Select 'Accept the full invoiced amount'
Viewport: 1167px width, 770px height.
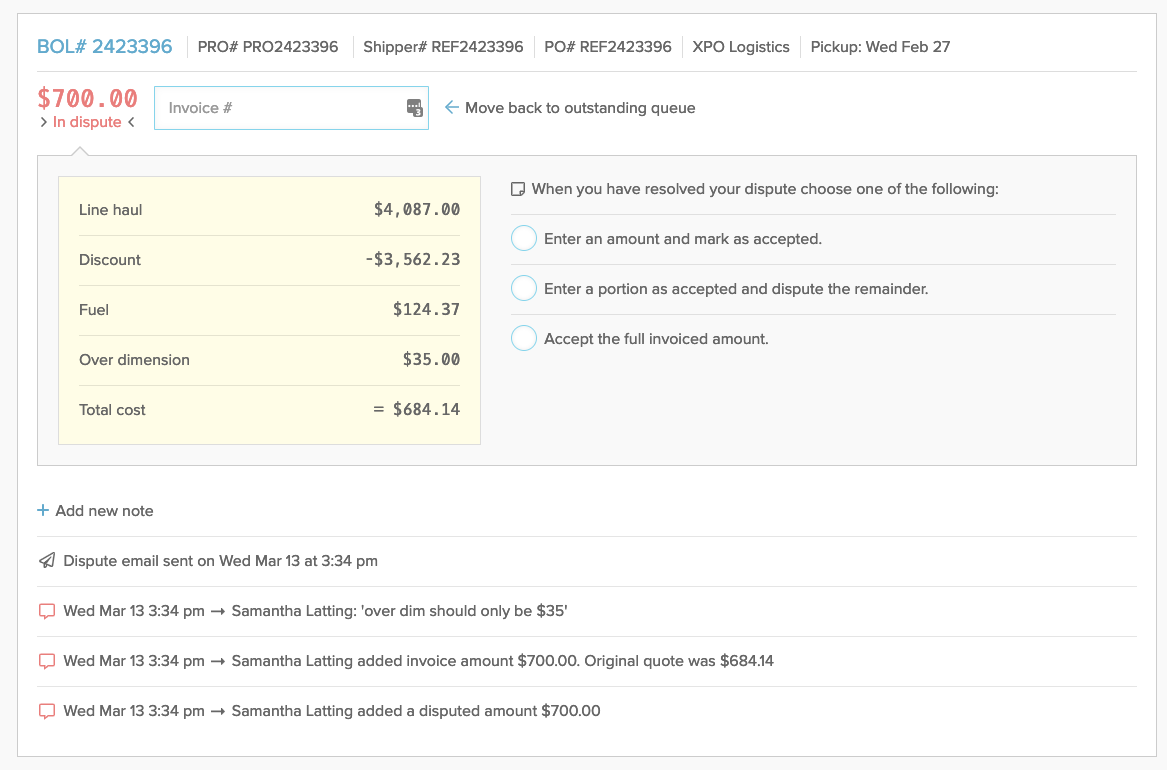(x=524, y=338)
